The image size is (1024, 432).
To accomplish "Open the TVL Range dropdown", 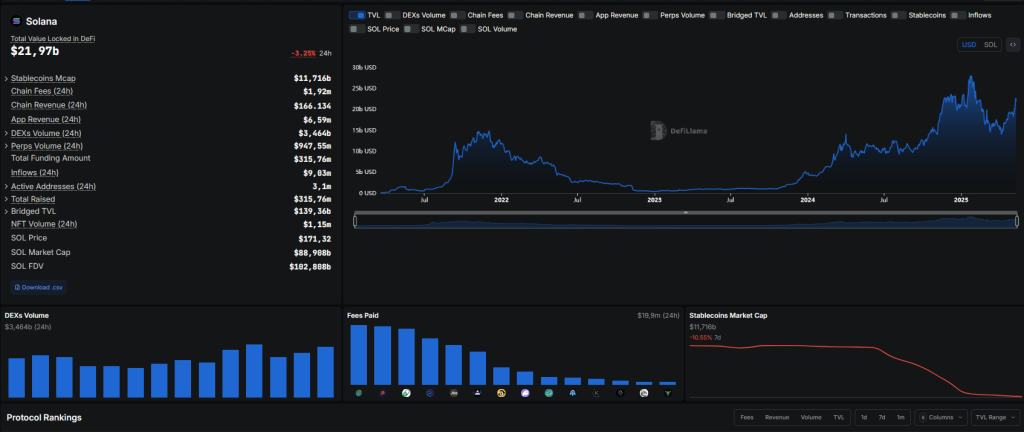I will point(995,417).
